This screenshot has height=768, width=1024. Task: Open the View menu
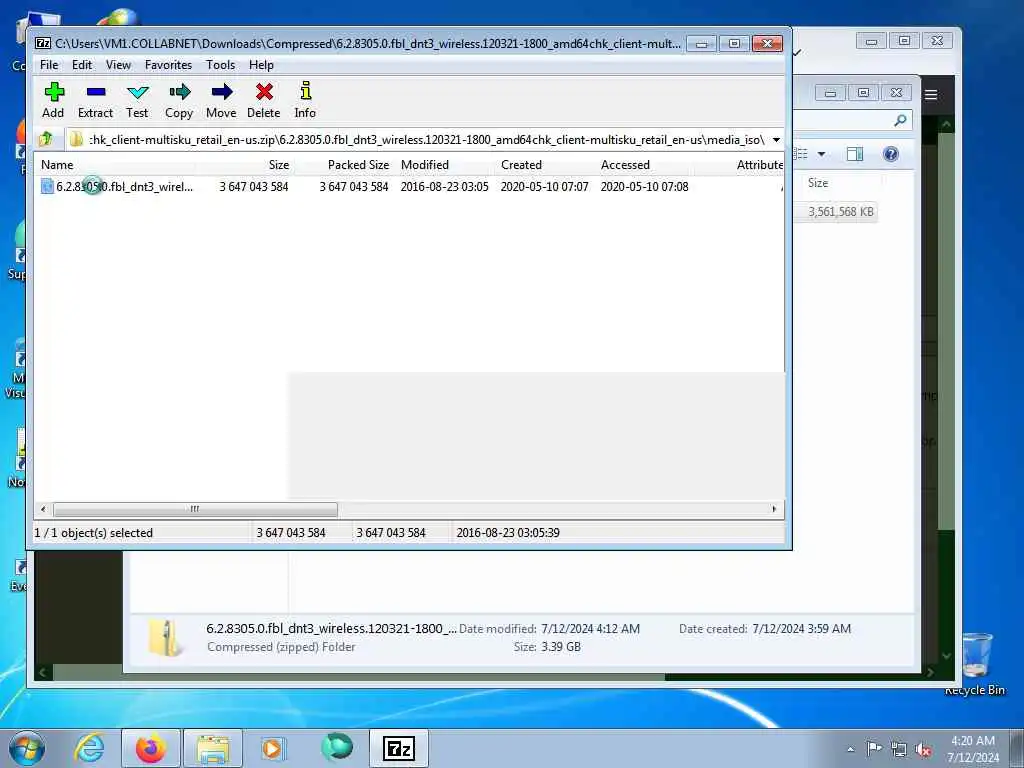(118, 65)
